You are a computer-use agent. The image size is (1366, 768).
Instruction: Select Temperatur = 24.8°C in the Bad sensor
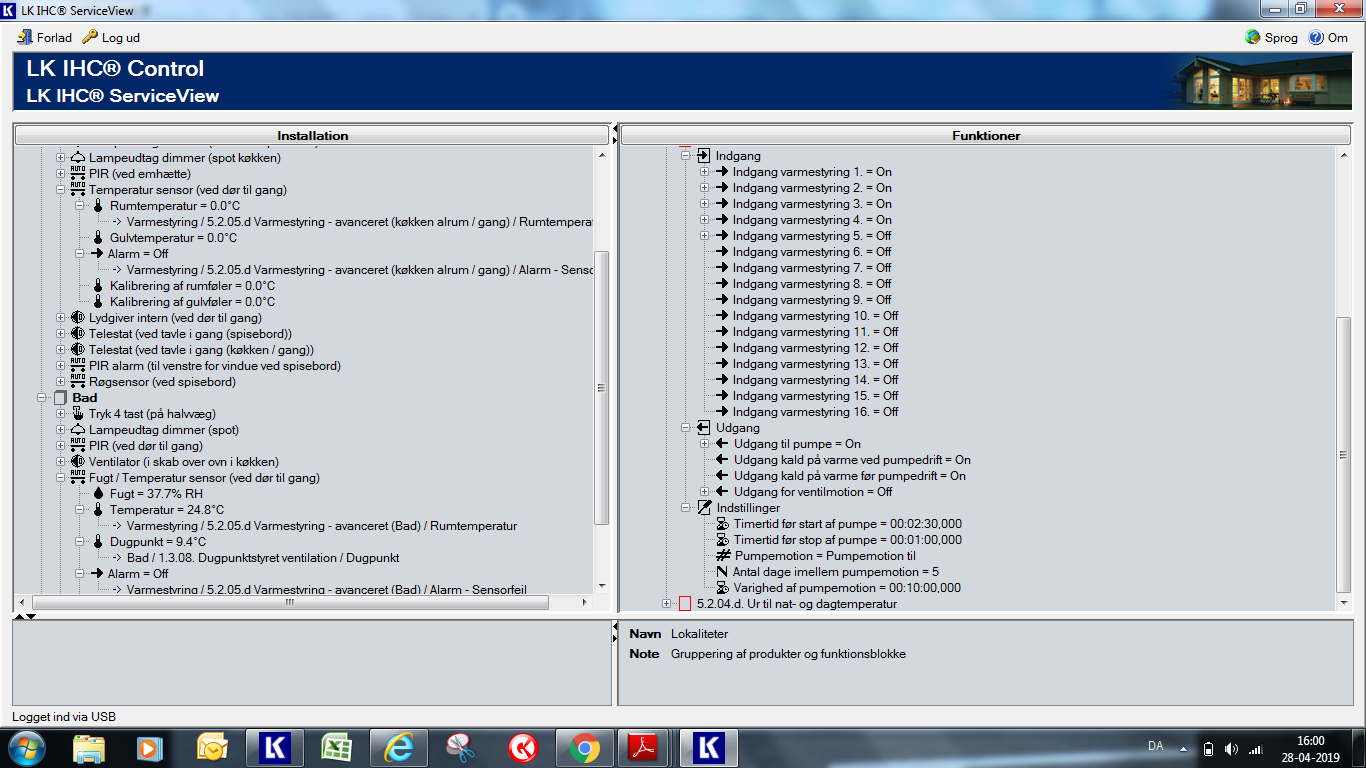pyautogui.click(x=167, y=510)
